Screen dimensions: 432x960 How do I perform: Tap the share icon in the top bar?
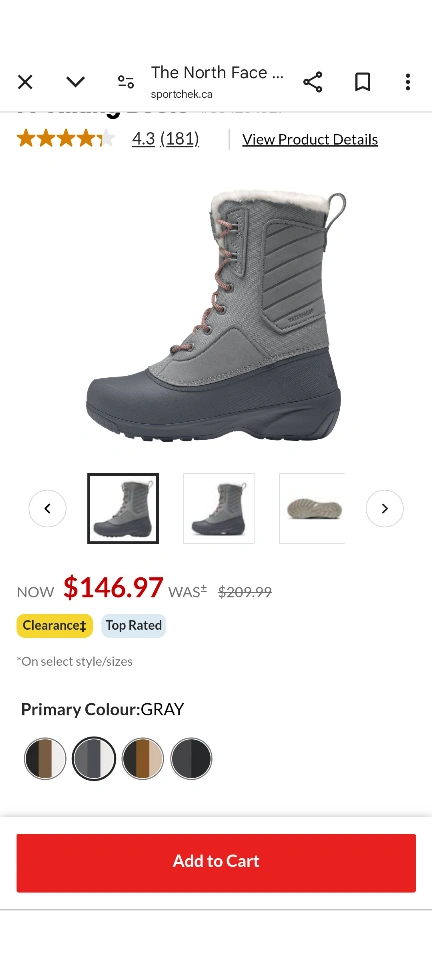click(313, 82)
